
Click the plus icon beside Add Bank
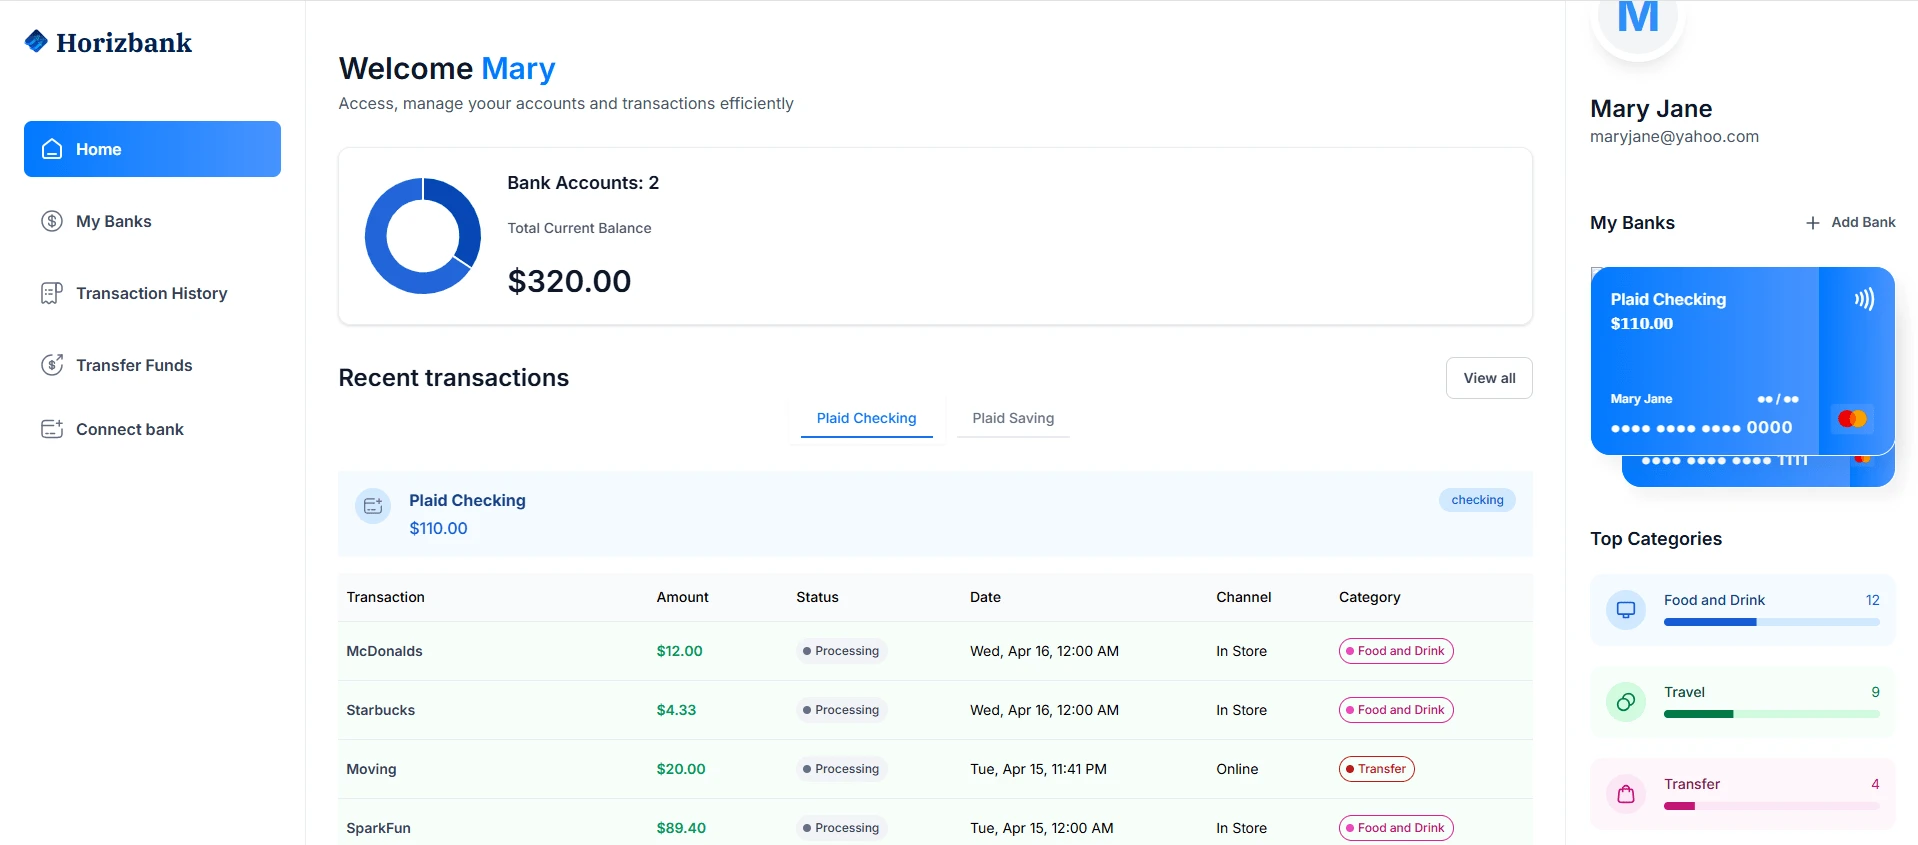click(1812, 223)
